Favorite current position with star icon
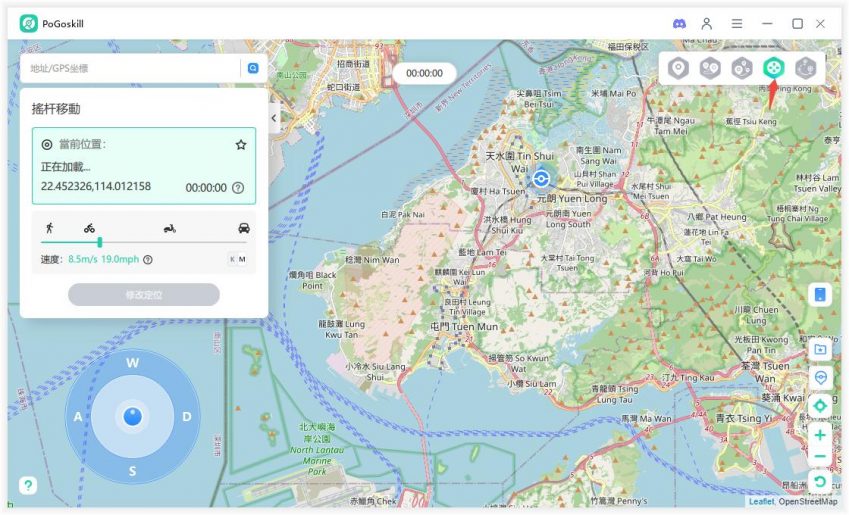 (x=241, y=144)
